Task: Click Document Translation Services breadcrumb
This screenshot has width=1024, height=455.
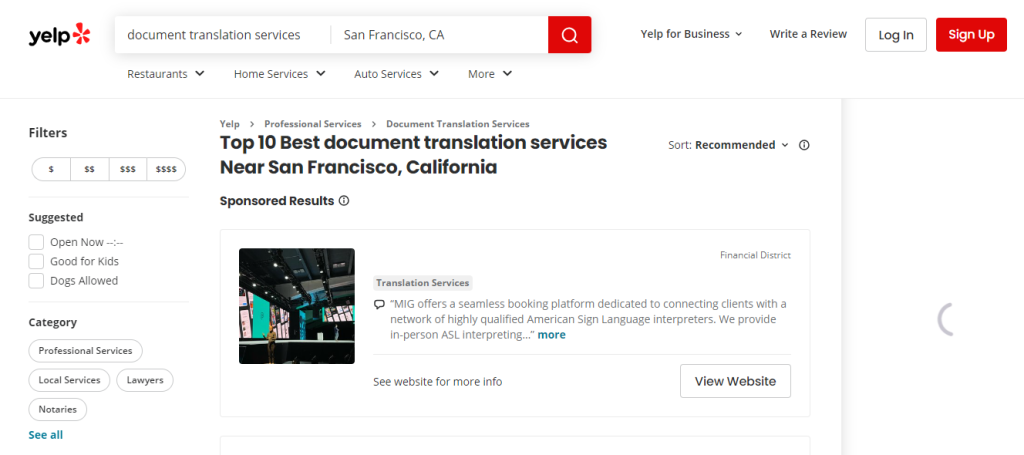Action: coord(458,123)
